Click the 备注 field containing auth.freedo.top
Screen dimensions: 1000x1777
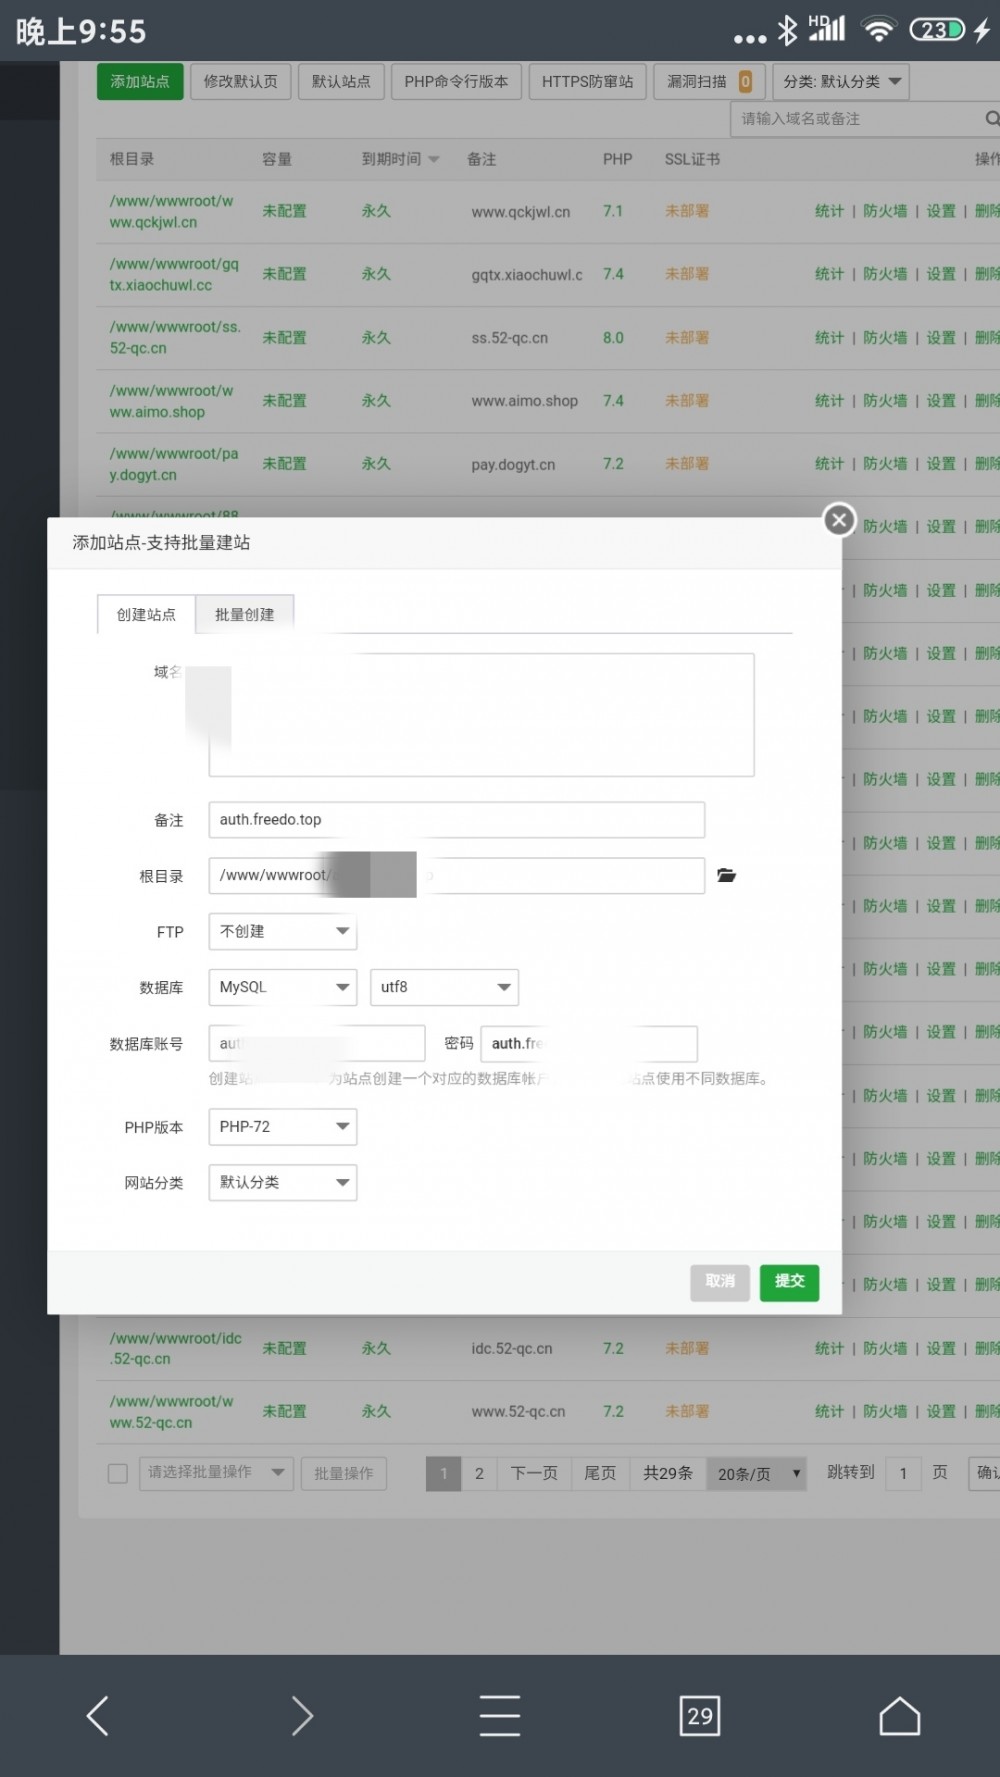pyautogui.click(x=456, y=820)
